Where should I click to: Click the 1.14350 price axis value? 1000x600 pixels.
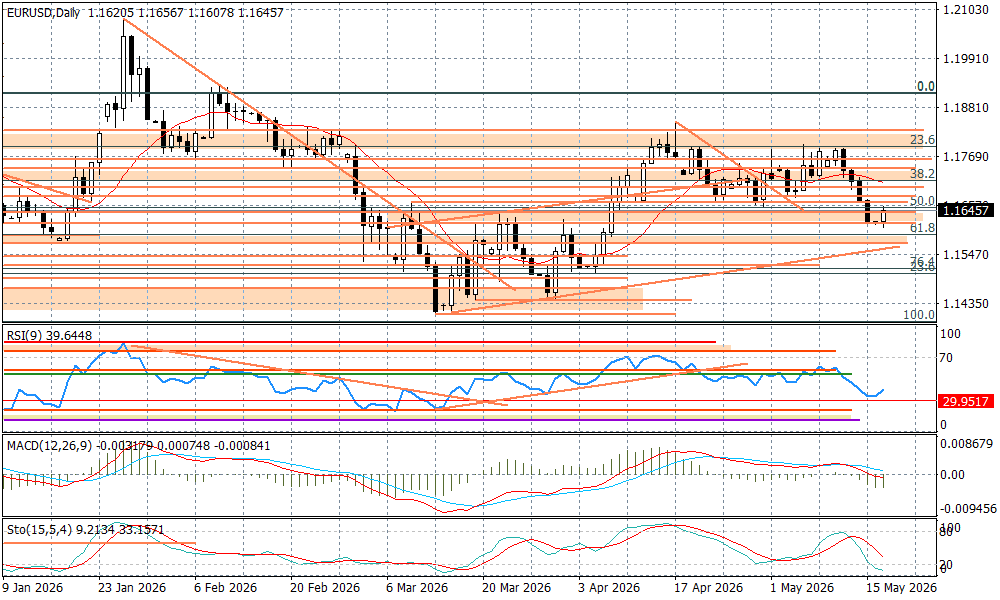pyautogui.click(x=966, y=304)
